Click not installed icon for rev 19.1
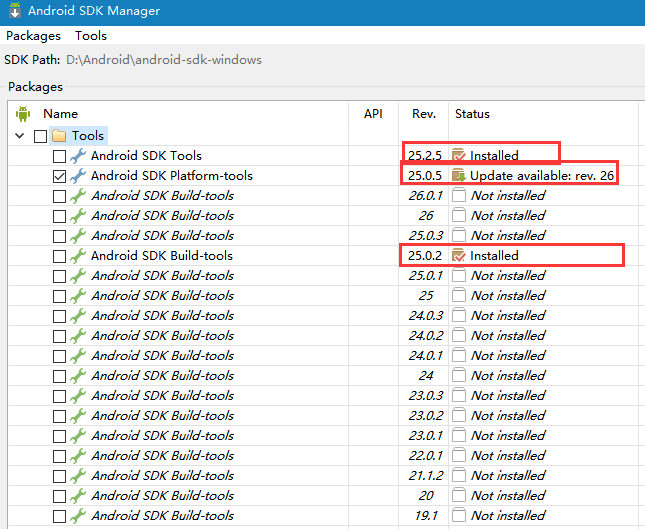Image resolution: width=645 pixels, height=529 pixels. tap(459, 515)
